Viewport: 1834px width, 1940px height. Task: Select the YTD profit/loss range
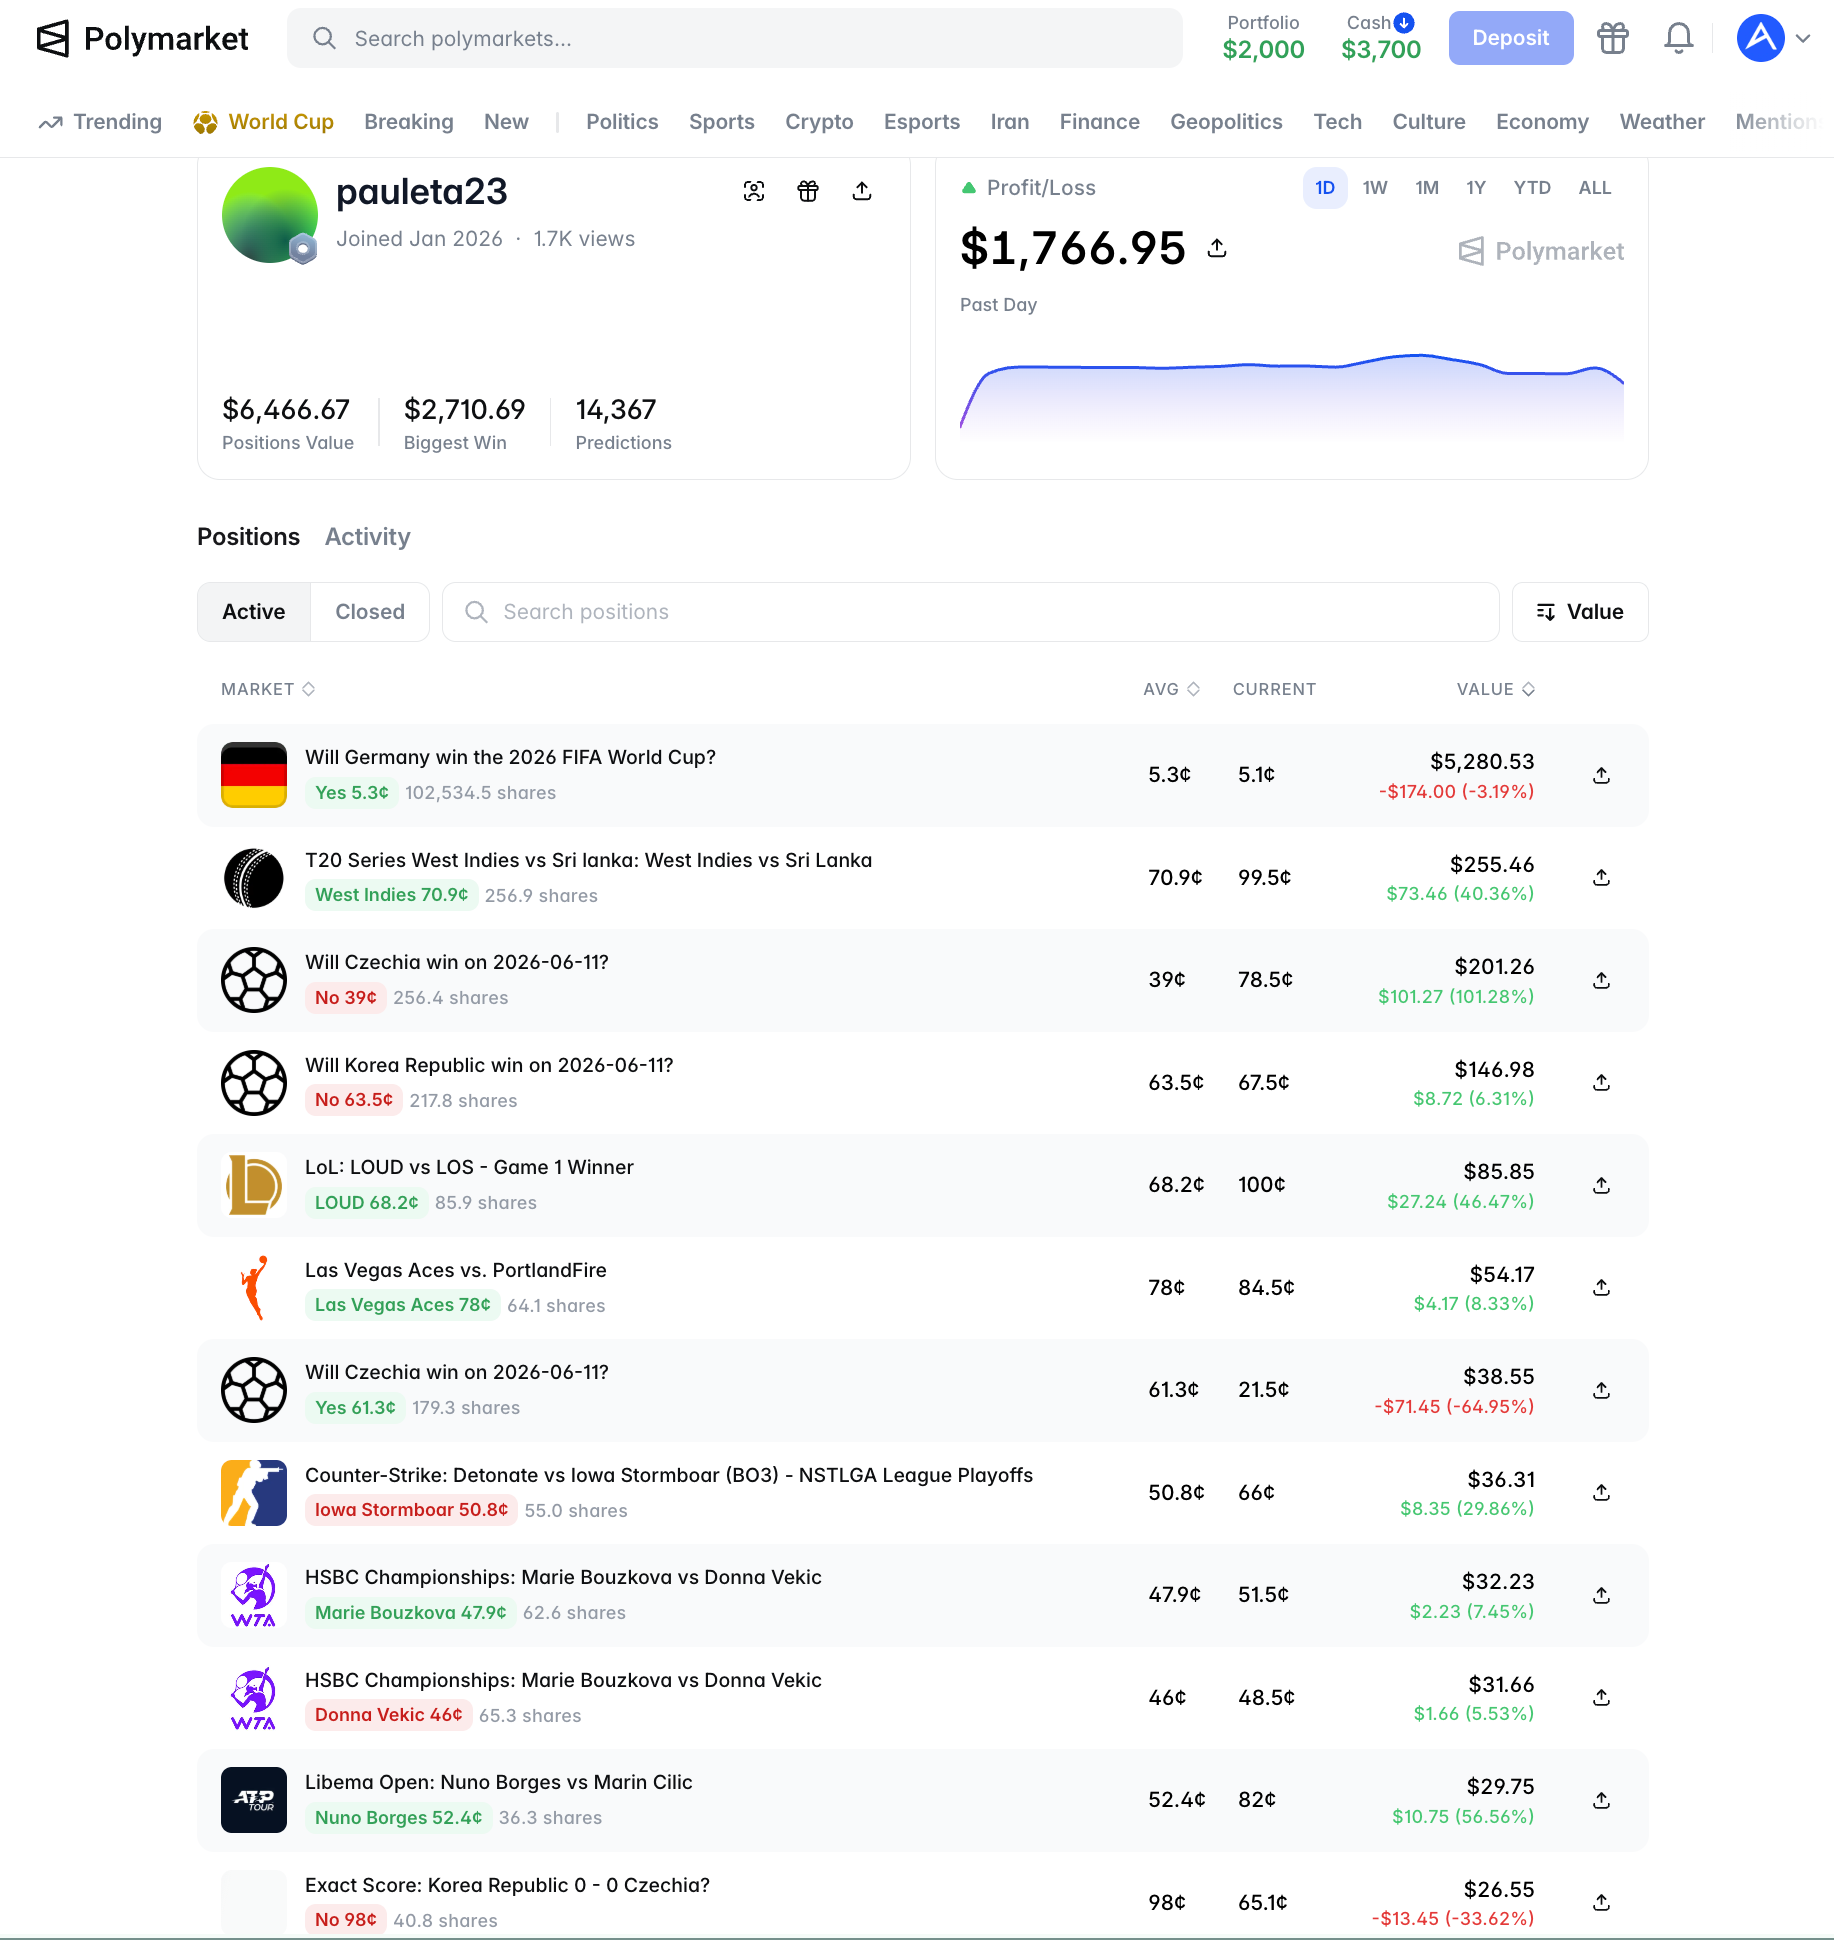tap(1532, 188)
